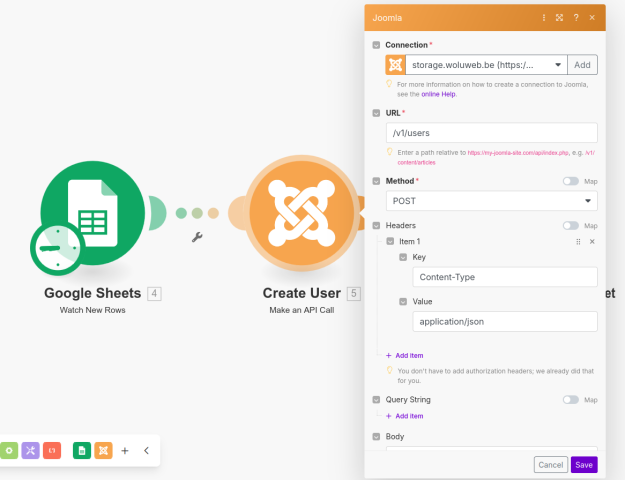Add item under Query String

coord(405,416)
